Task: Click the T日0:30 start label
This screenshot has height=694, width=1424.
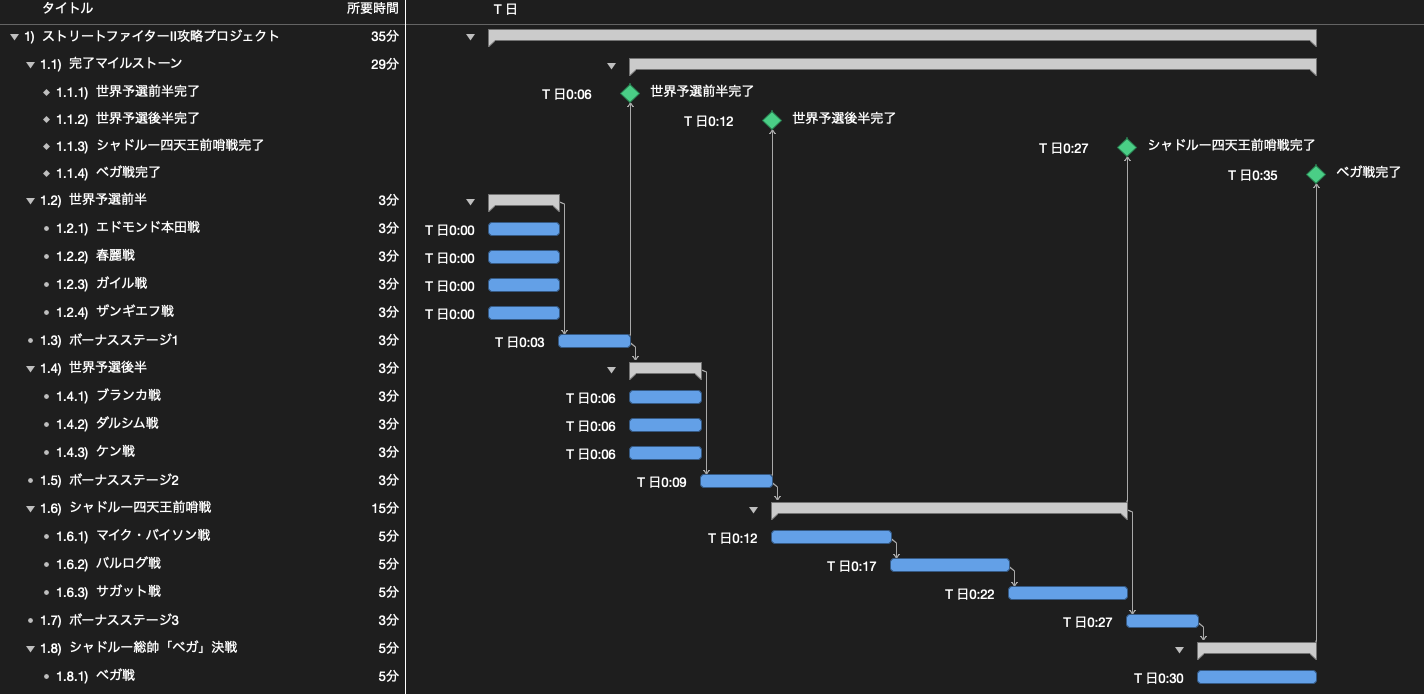Action: tap(1159, 678)
